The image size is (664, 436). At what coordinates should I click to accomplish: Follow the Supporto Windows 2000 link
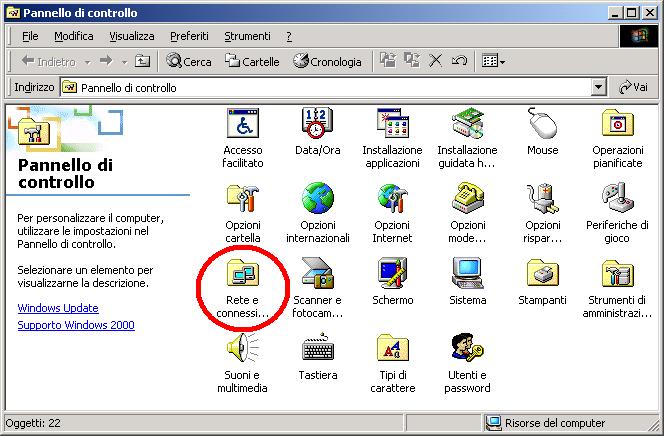pos(76,325)
